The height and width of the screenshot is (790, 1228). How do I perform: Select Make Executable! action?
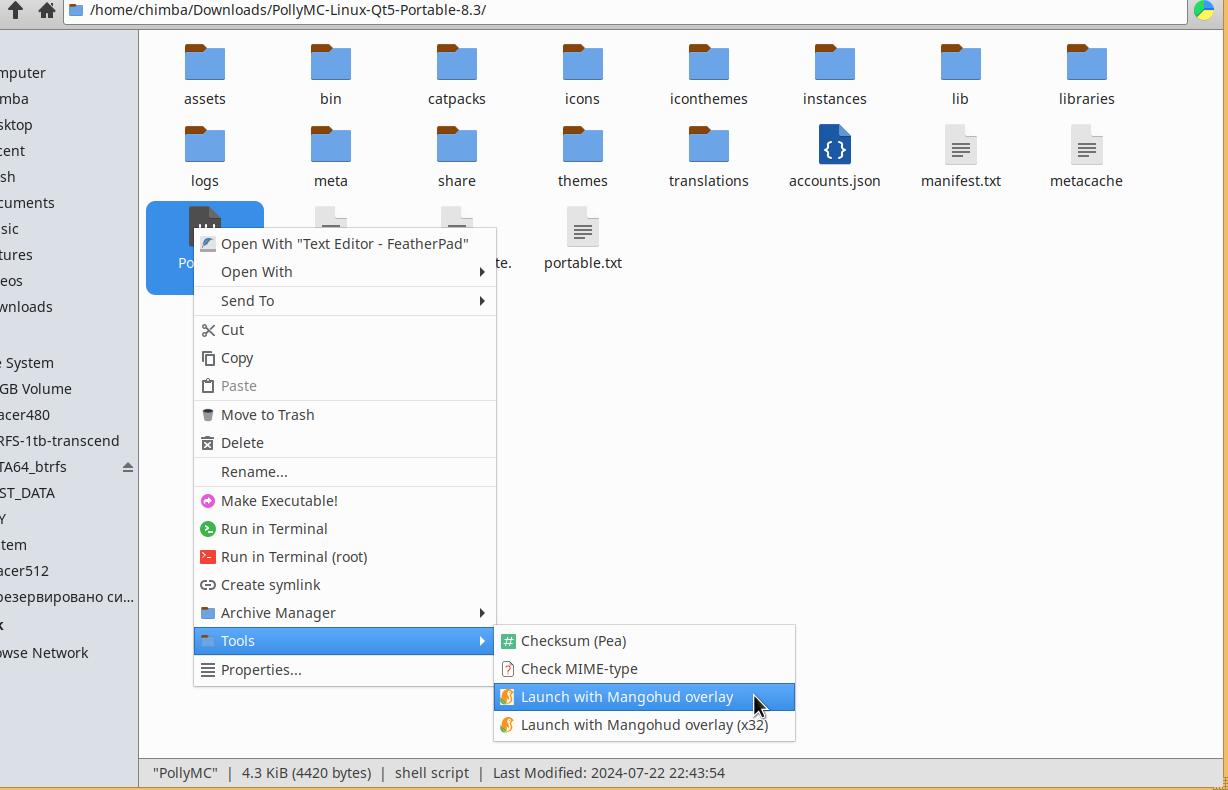[345, 501]
